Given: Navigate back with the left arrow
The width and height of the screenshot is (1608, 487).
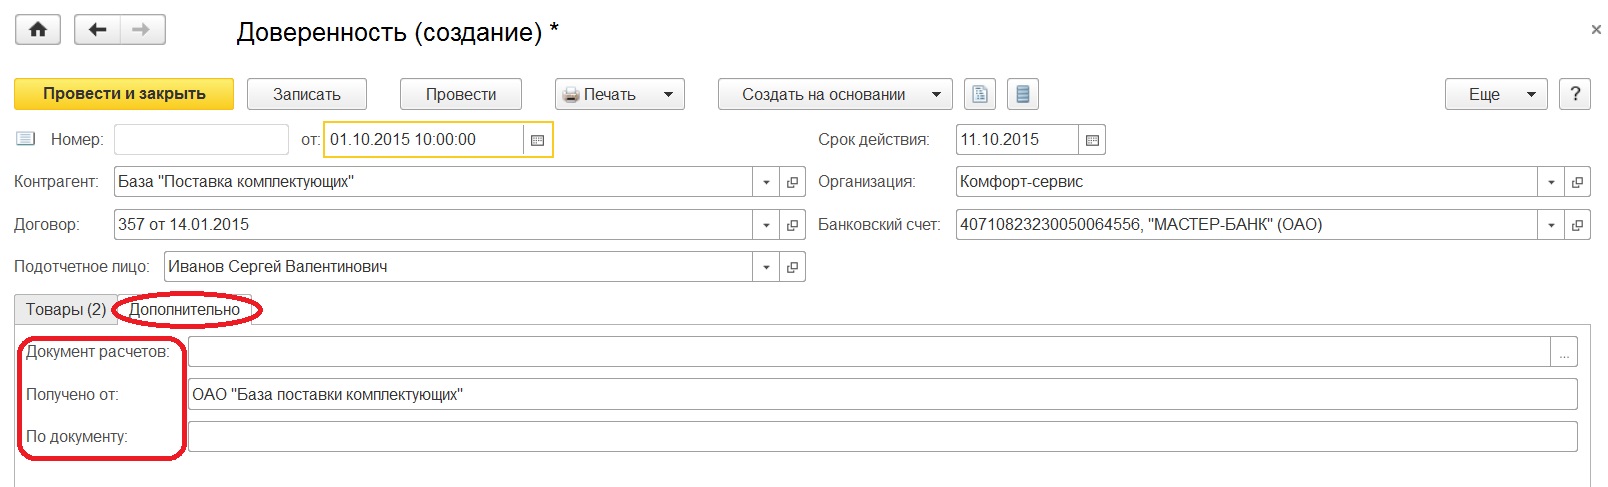Looking at the screenshot, I should [97, 30].
